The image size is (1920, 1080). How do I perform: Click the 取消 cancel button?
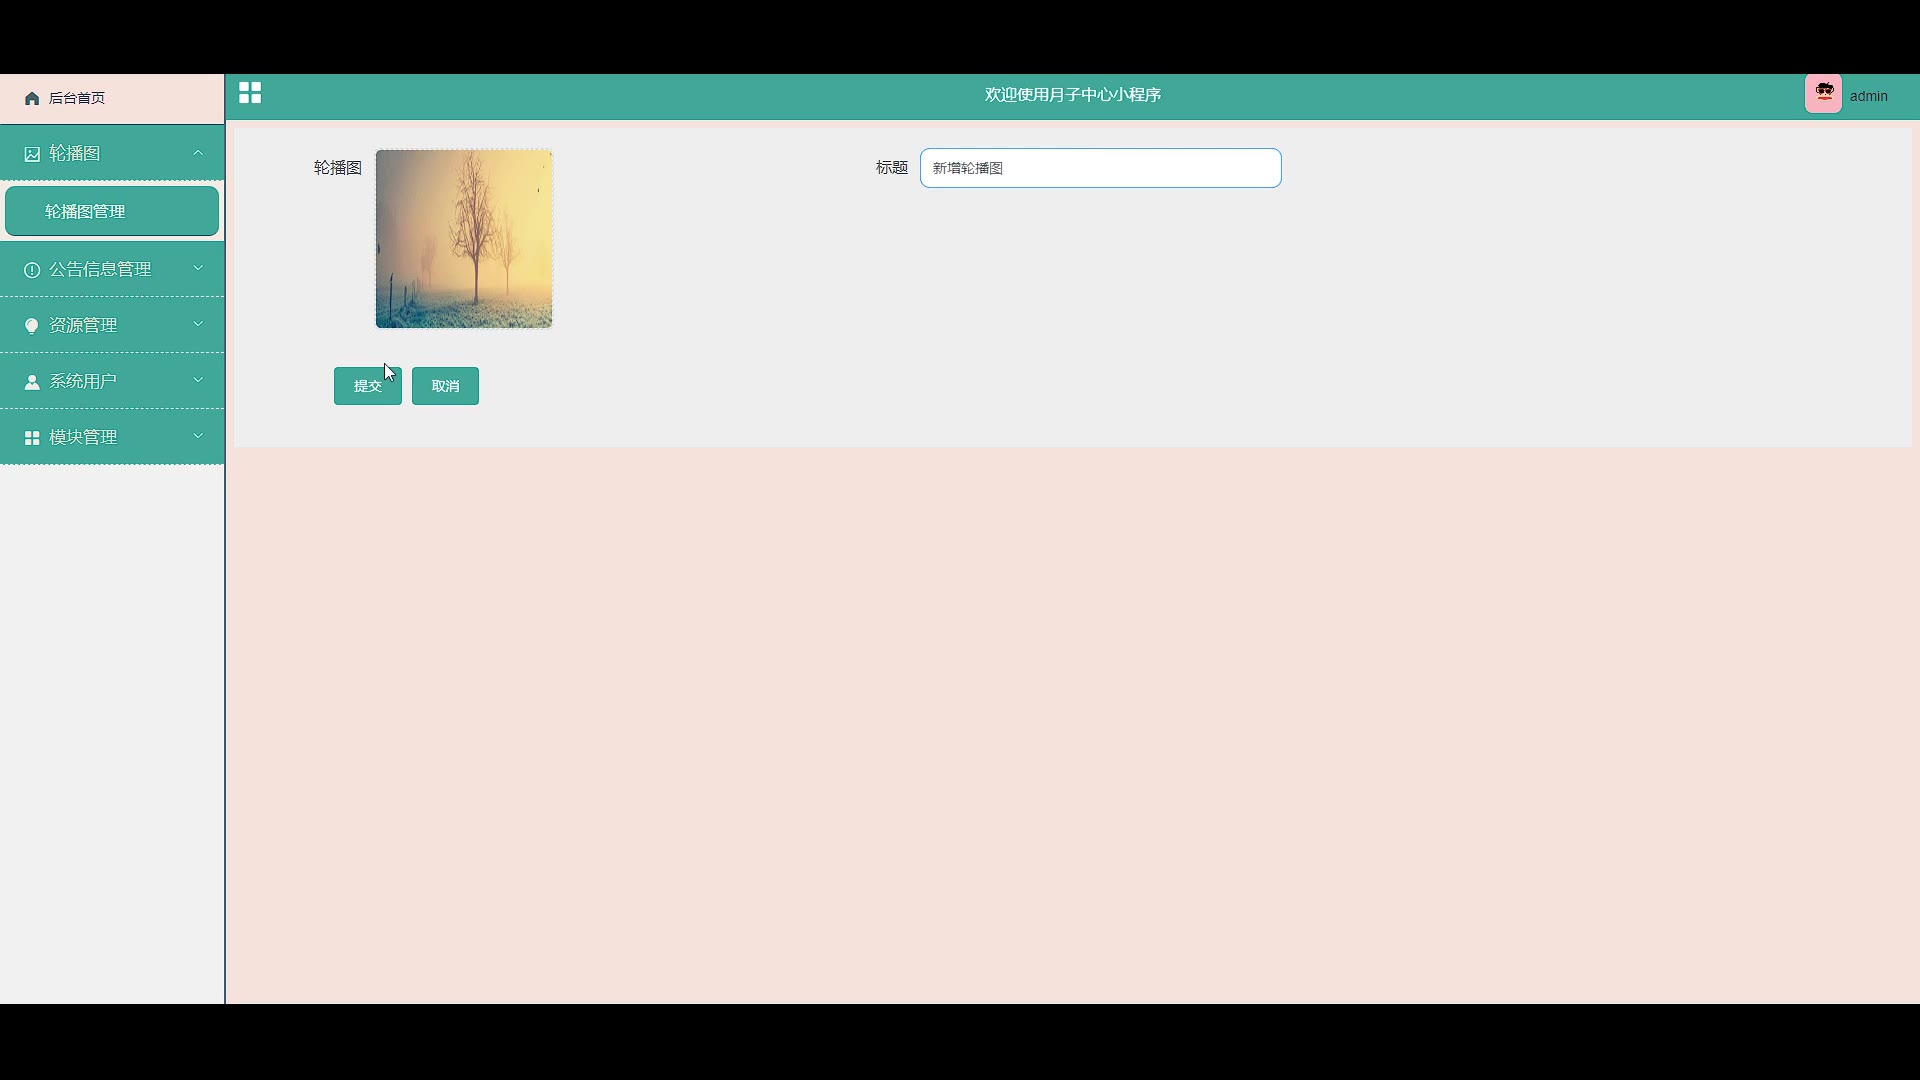point(445,386)
